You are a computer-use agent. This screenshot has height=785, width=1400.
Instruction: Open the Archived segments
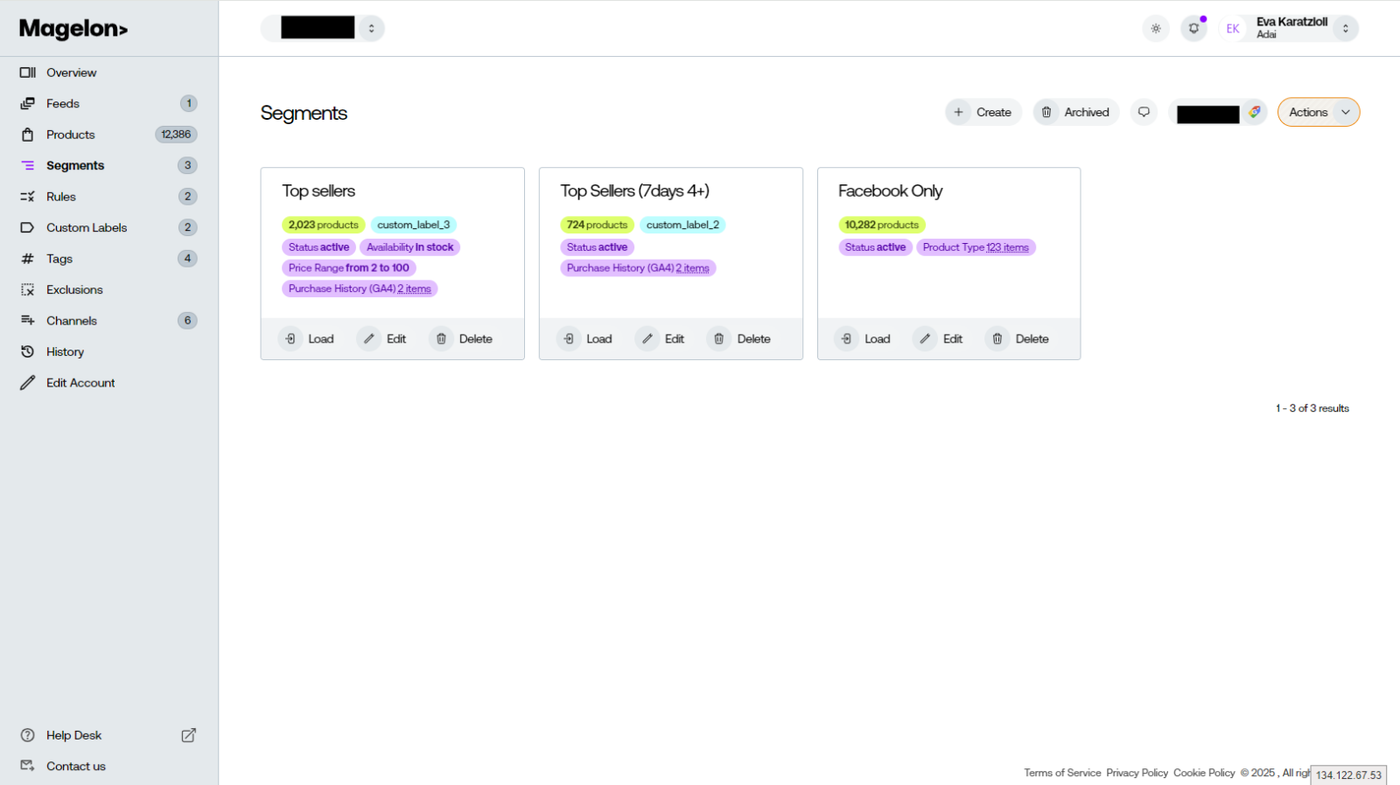tap(1076, 112)
